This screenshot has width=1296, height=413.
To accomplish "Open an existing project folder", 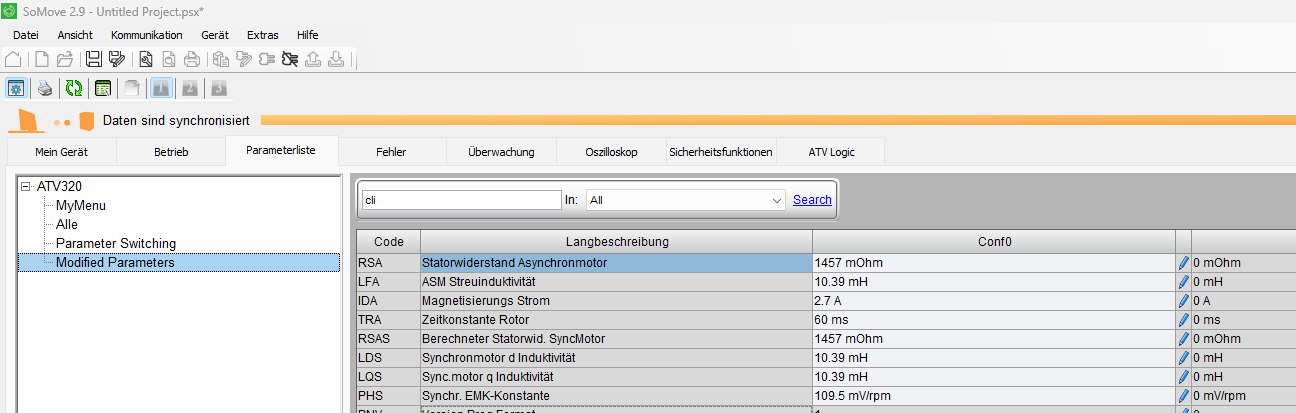I will 64,59.
